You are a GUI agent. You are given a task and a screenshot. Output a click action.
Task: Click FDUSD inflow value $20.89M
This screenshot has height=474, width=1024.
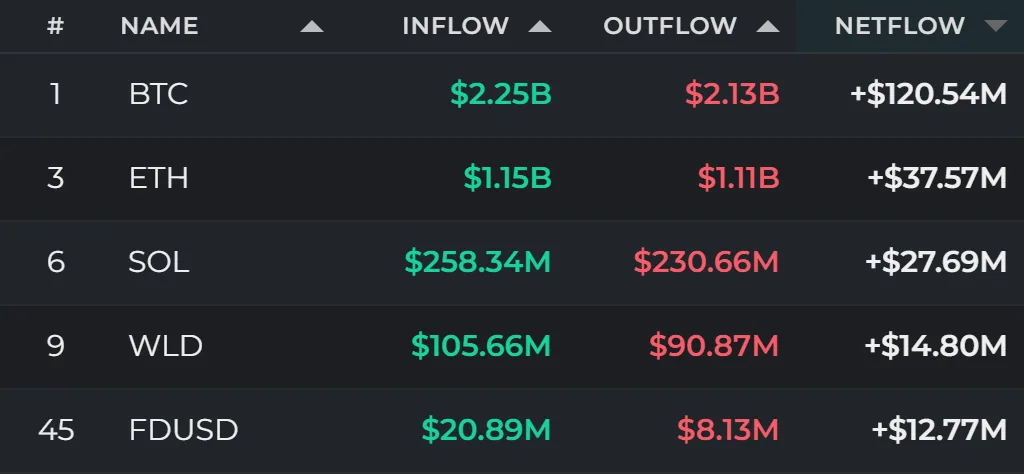pyautogui.click(x=487, y=430)
